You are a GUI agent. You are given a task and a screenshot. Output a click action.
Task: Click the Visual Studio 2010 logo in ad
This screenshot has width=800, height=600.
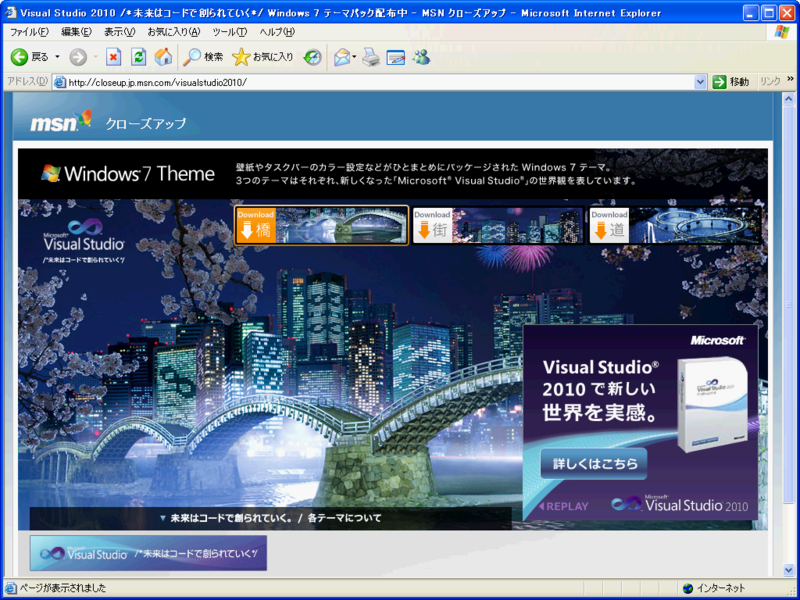[680, 504]
